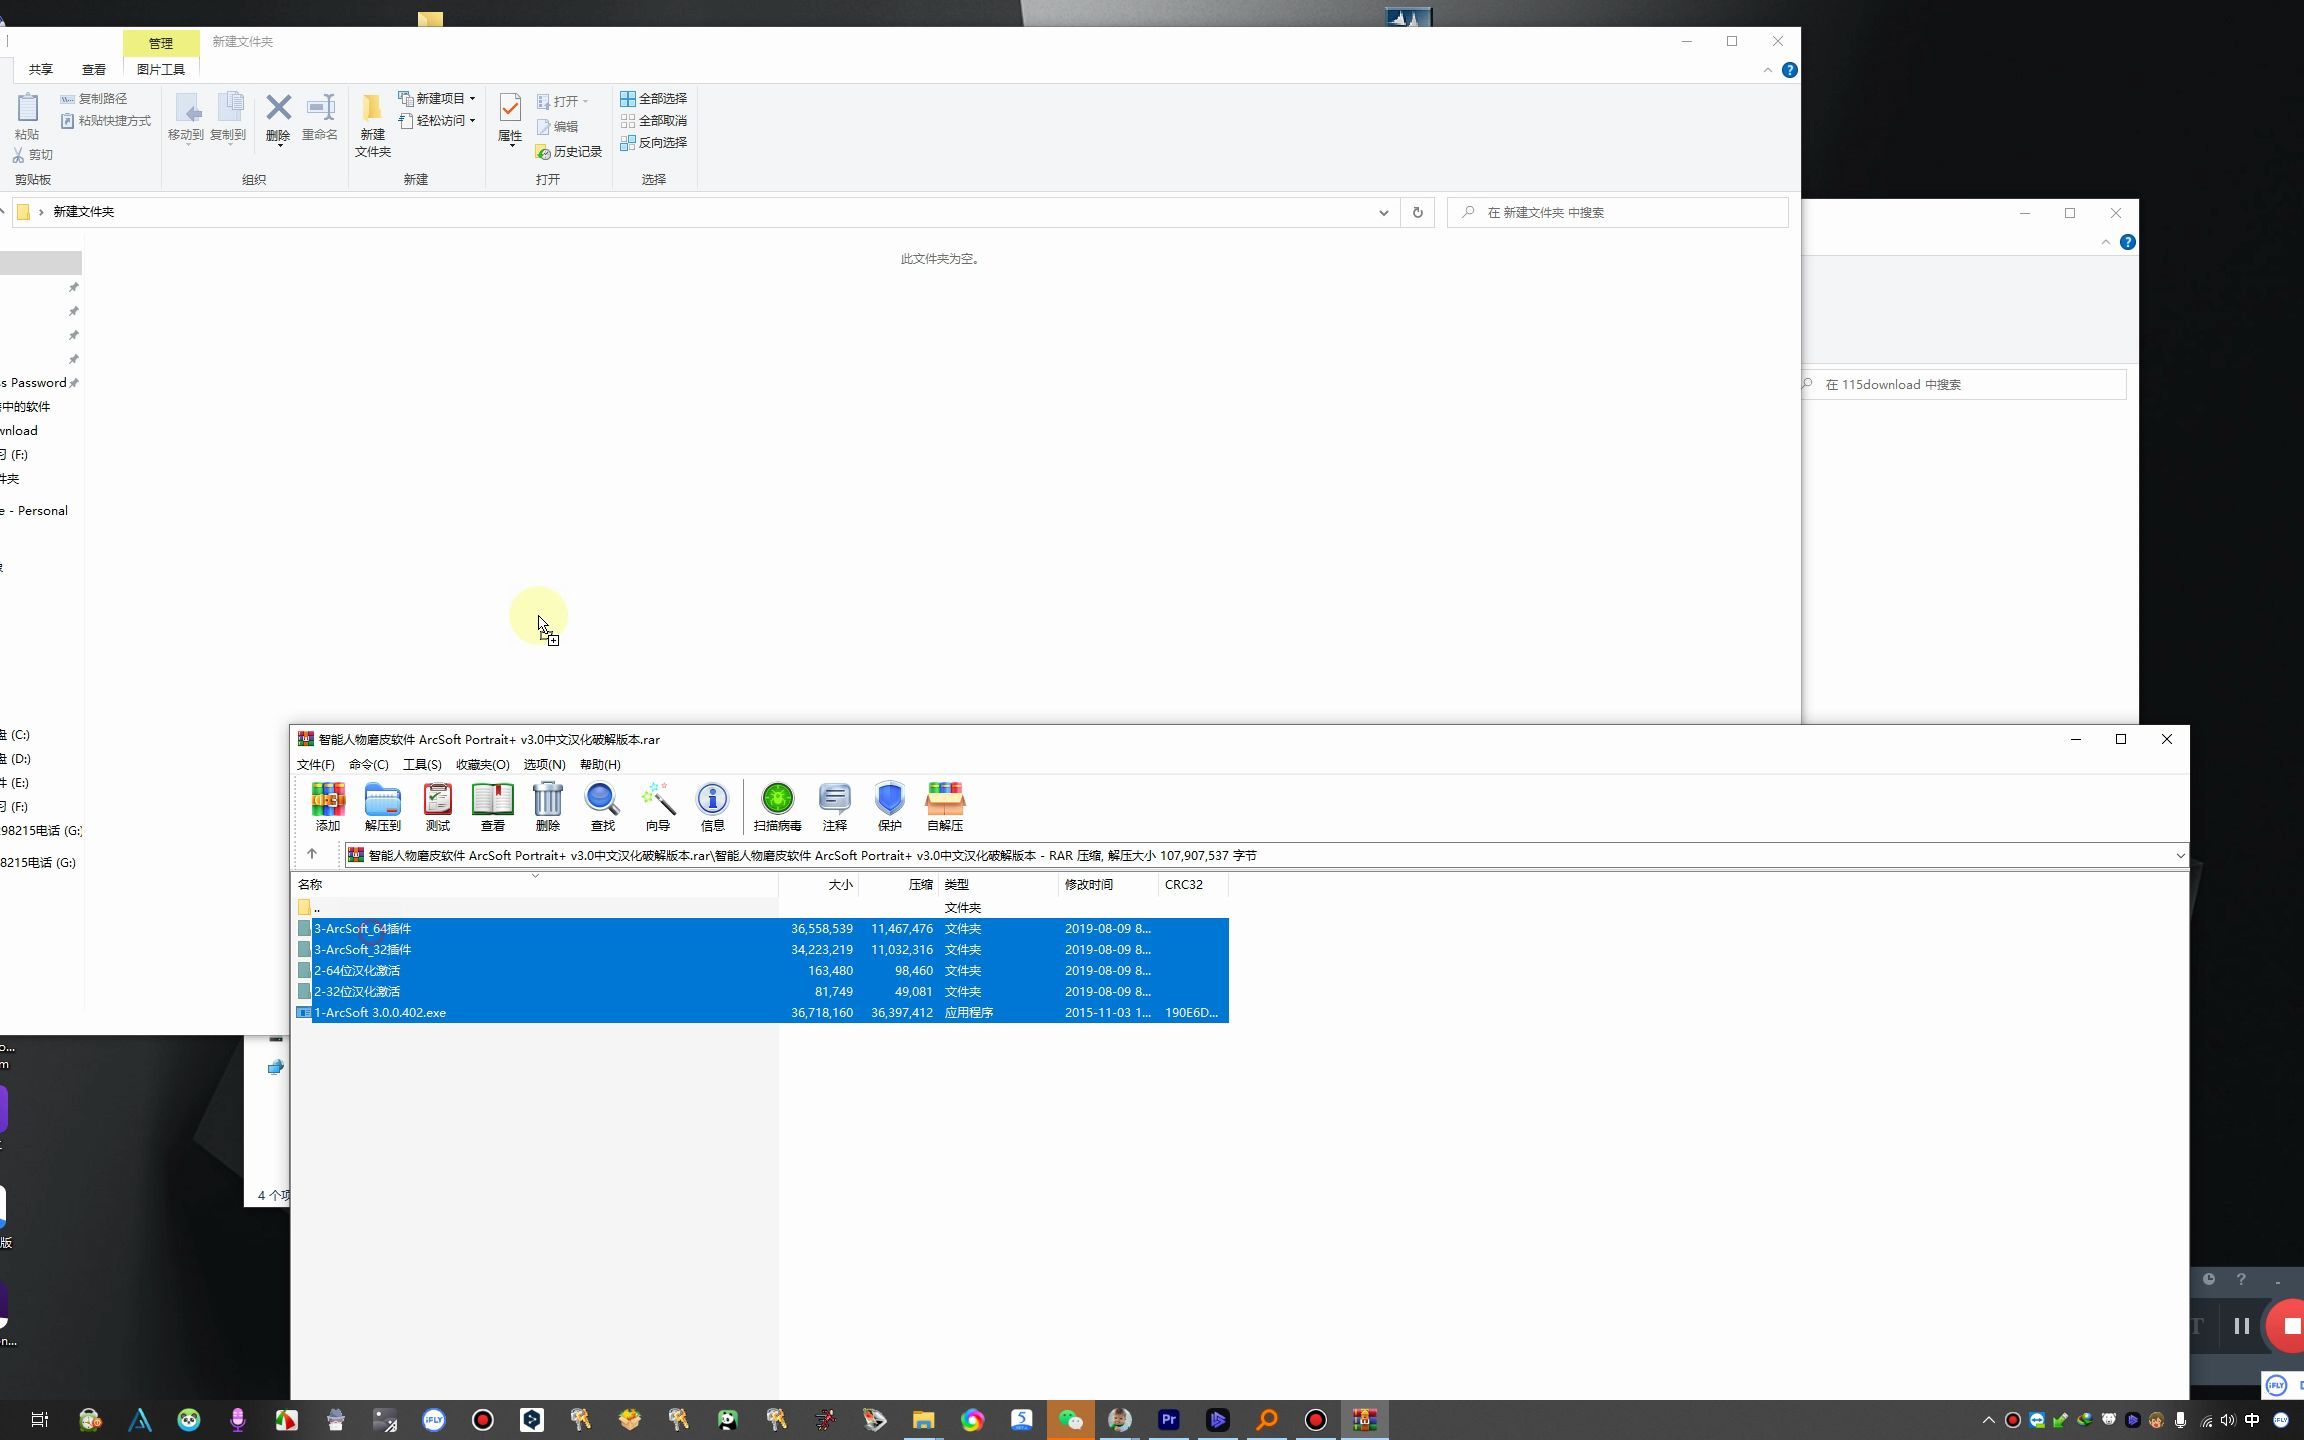Open the Easy Access (轻松访问) dropdown
The width and height of the screenshot is (2304, 1440).
pyautogui.click(x=437, y=120)
